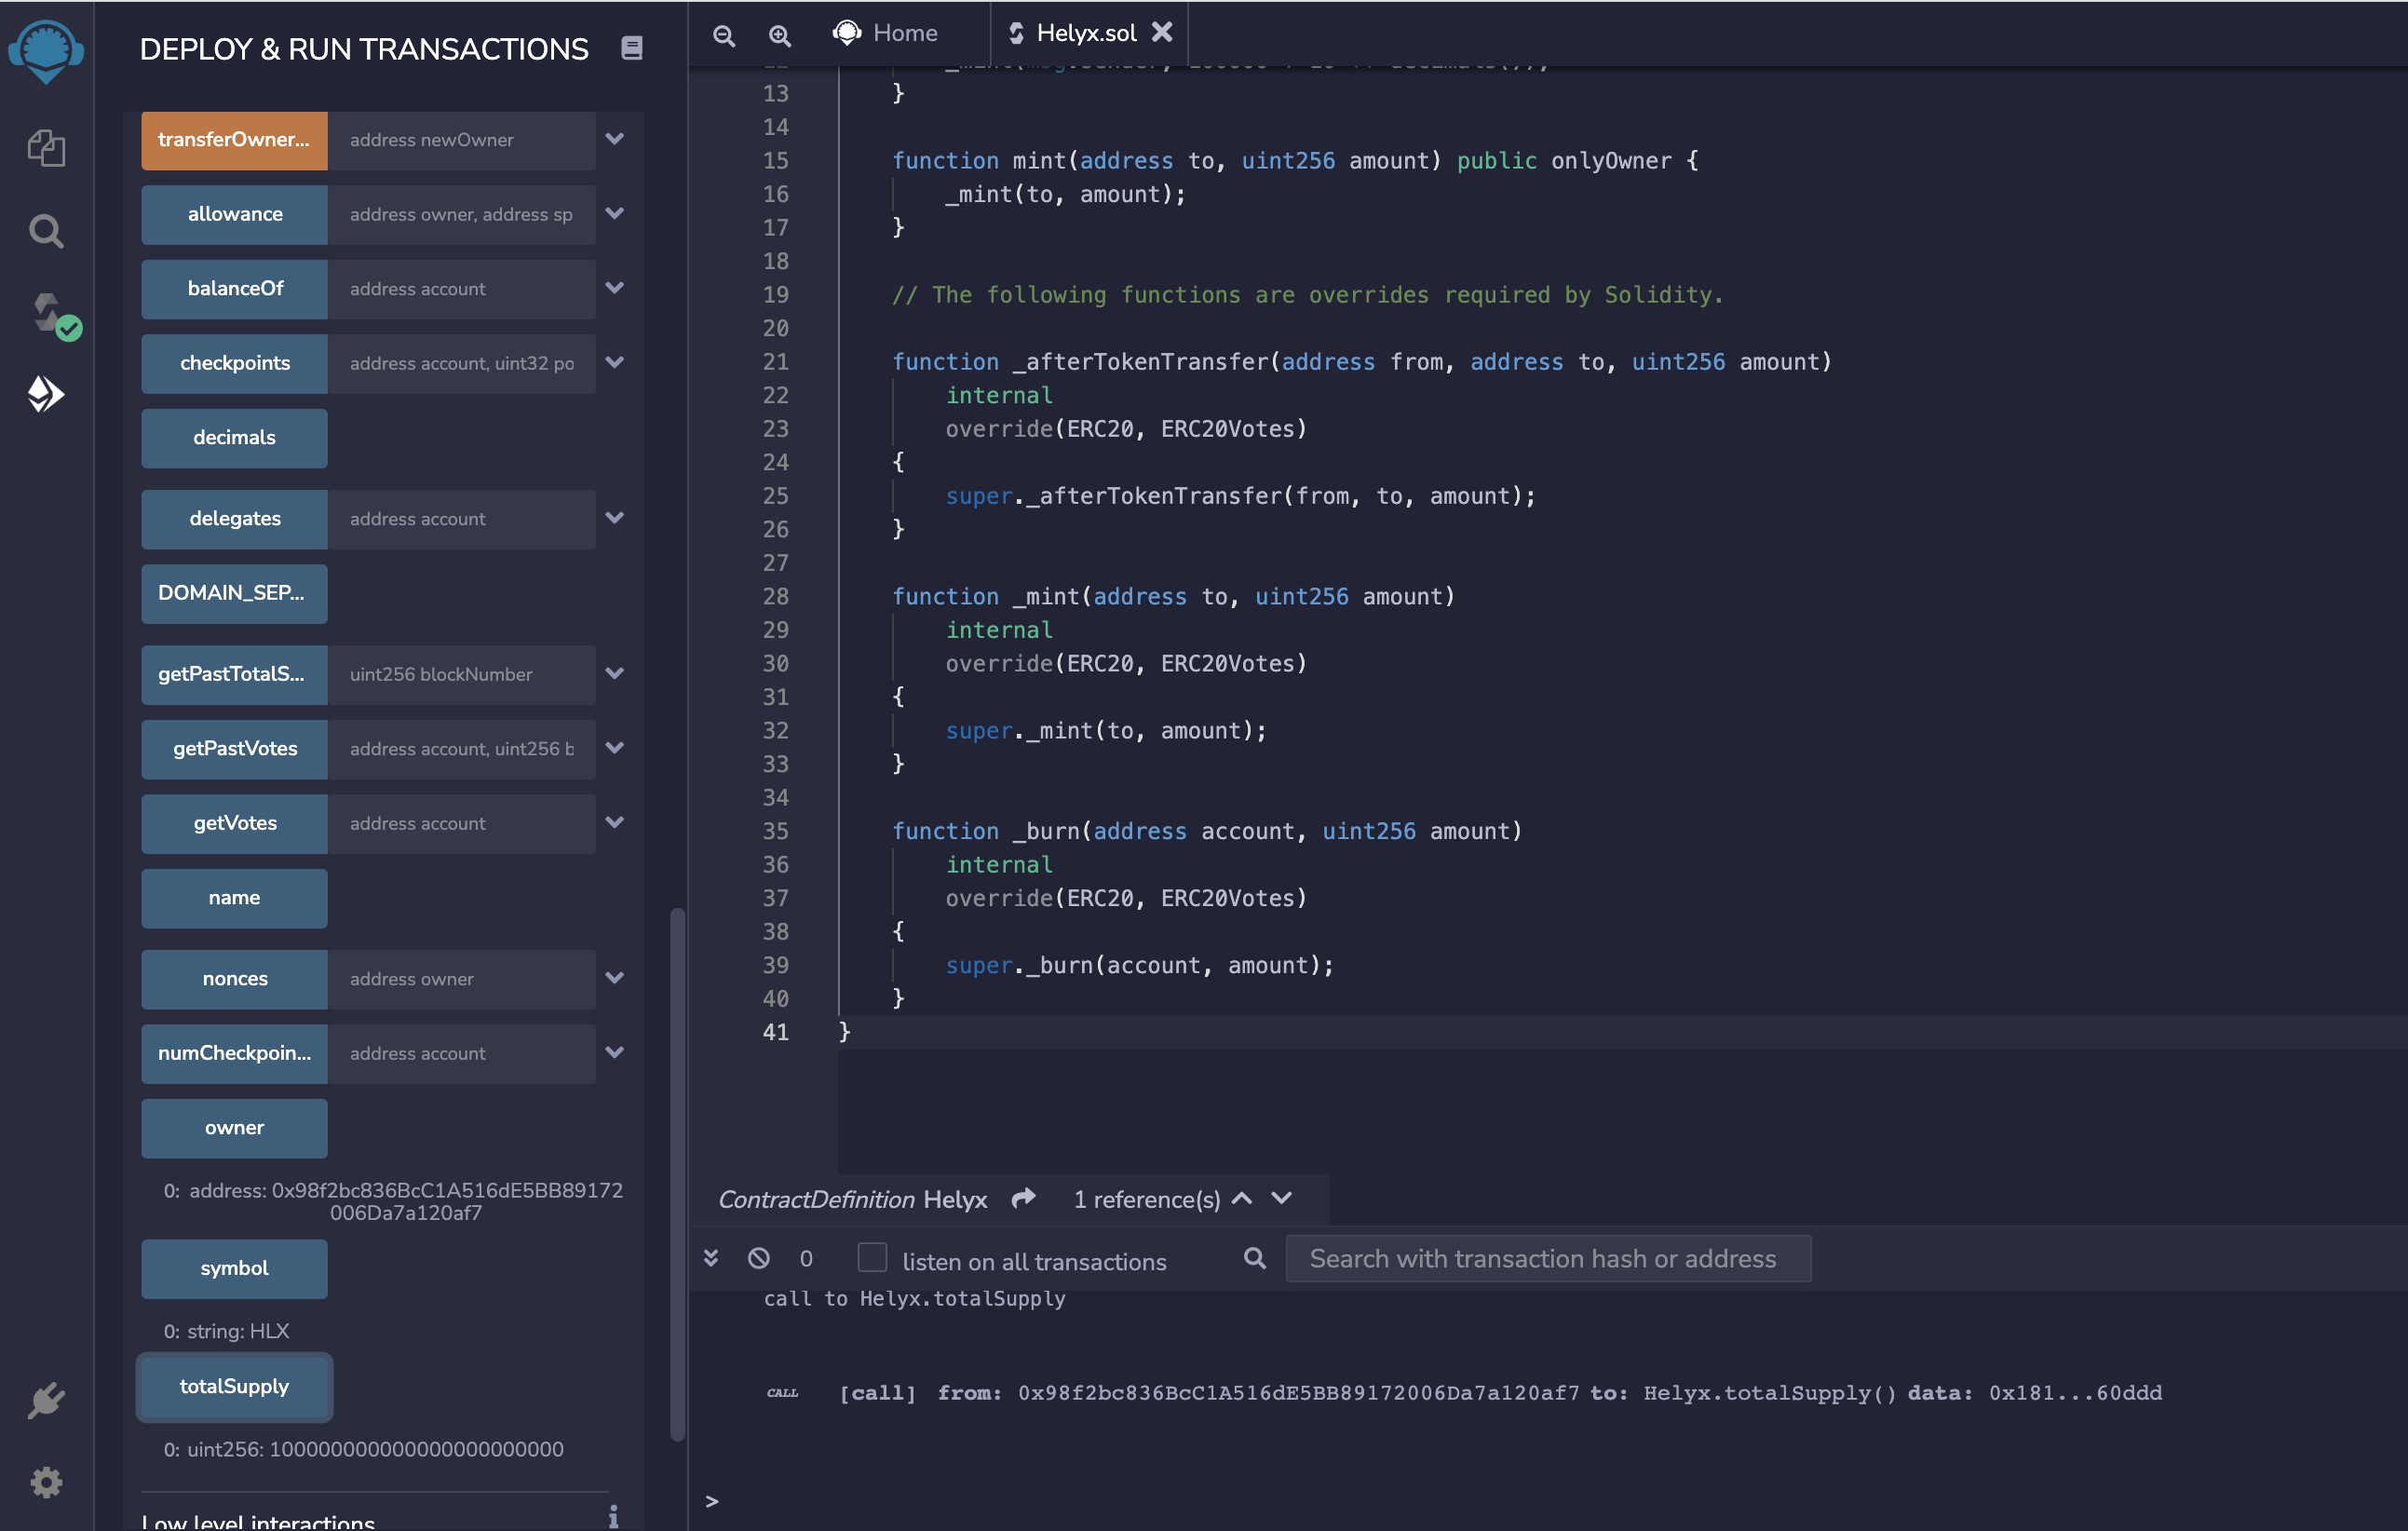Expand the getPastVotes parameters chevron
2408x1531 pixels.
pyautogui.click(x=615, y=748)
